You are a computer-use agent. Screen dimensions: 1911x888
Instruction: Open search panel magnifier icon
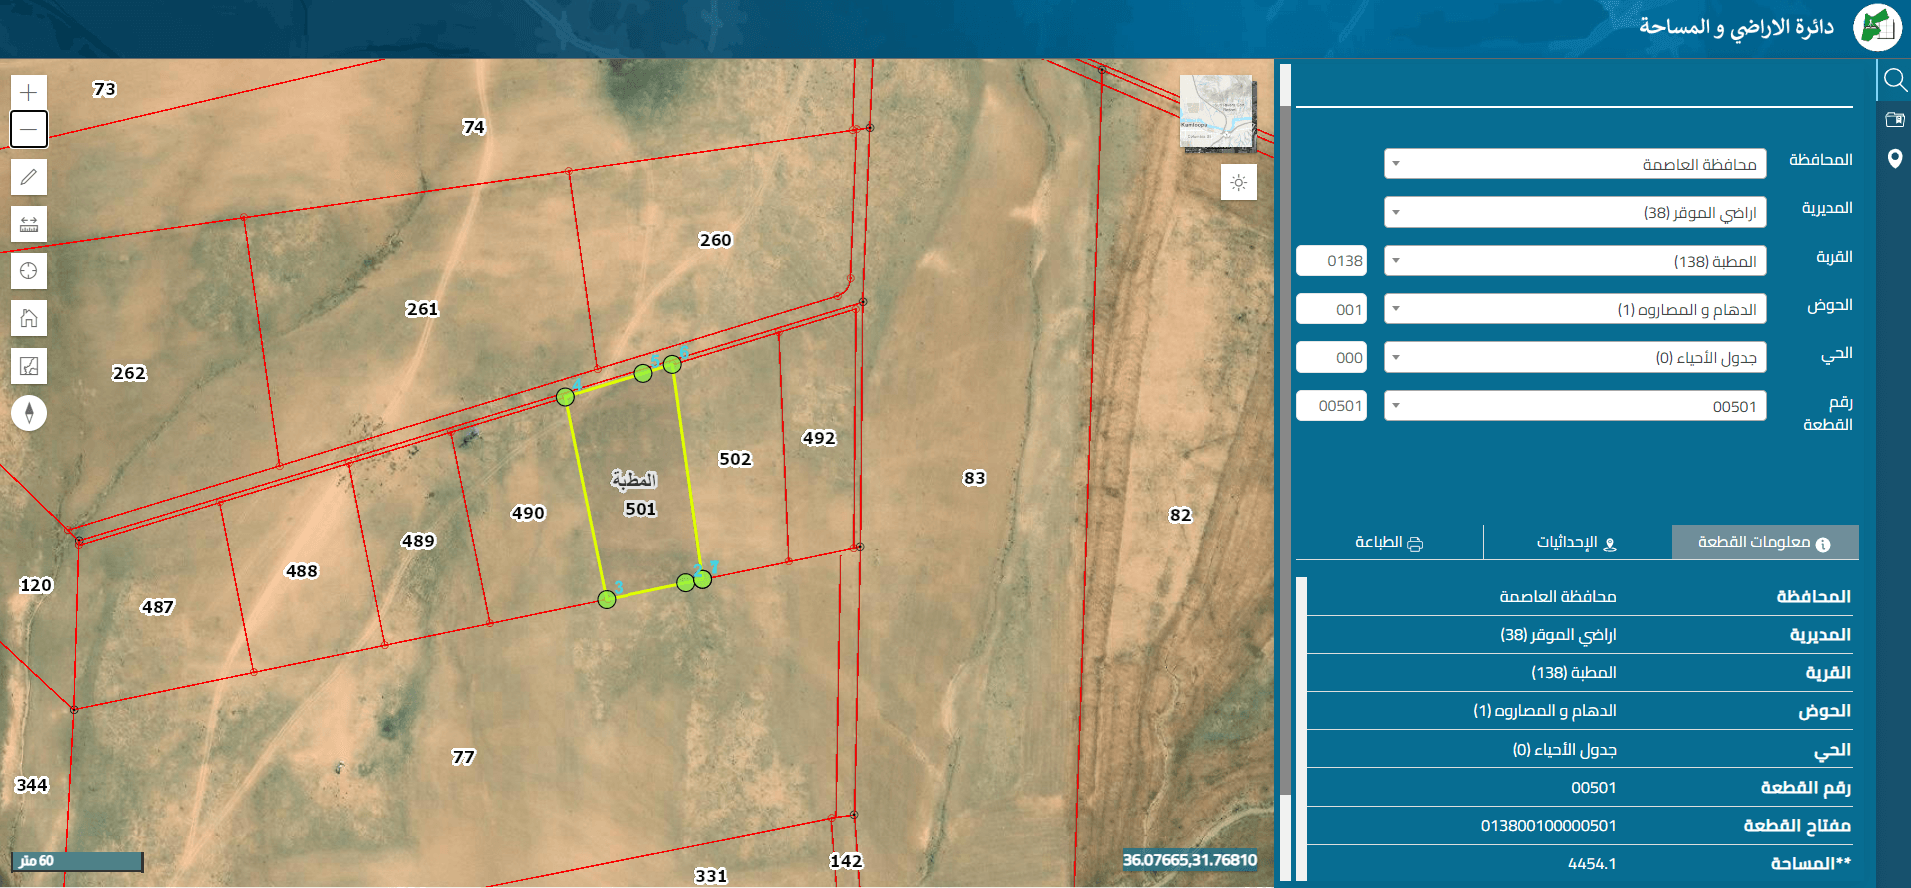[x=1895, y=80]
